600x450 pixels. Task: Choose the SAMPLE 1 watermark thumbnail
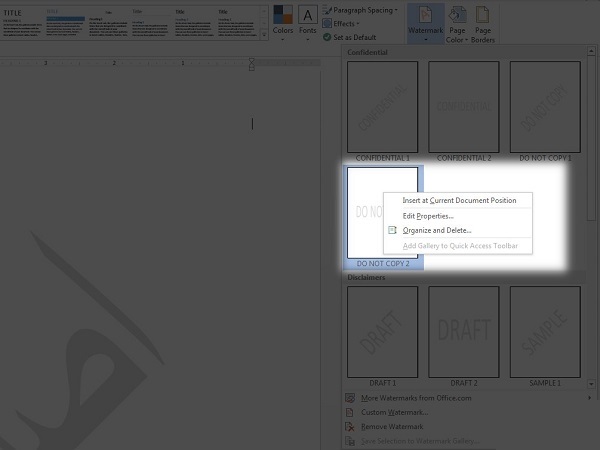pos(545,333)
